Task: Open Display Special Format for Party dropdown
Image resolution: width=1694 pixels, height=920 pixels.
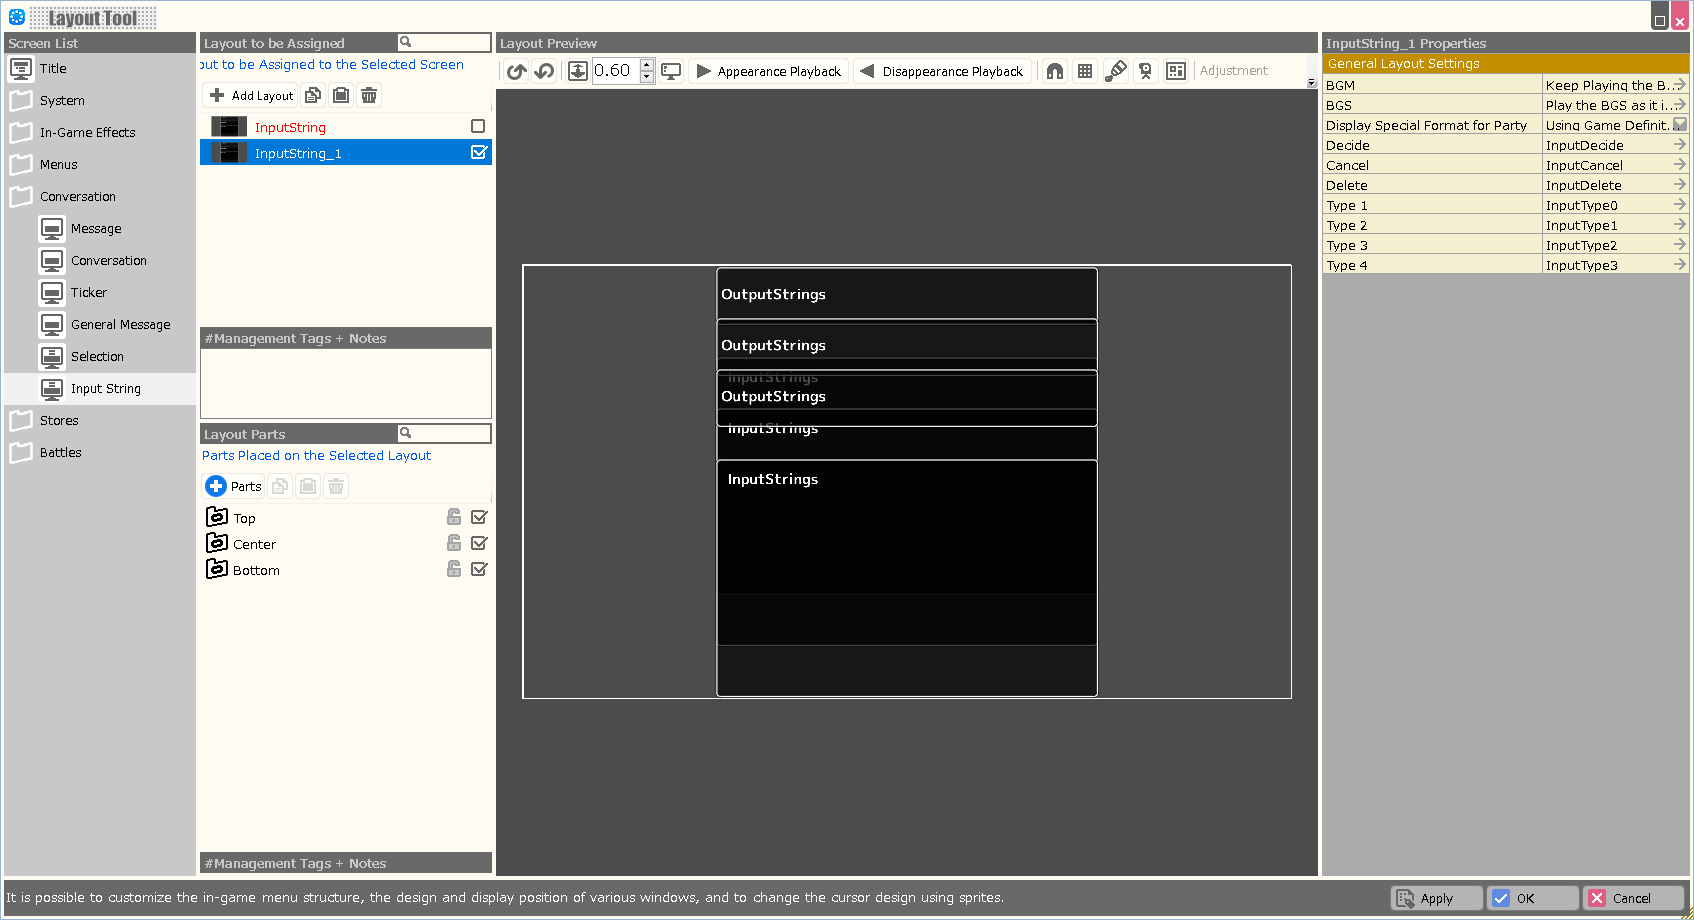Action: point(1679,125)
